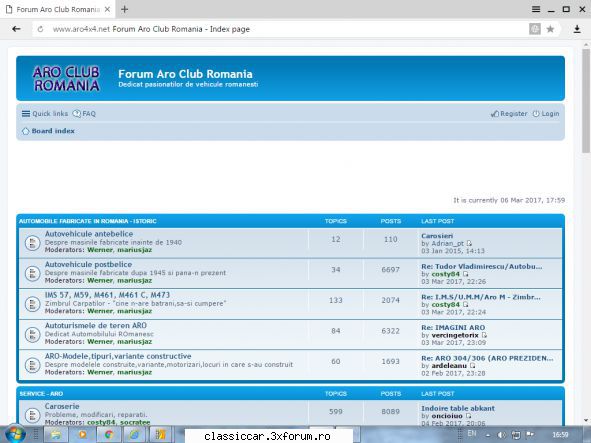Bookmark page with the star icon
The image size is (591, 443).
point(550,29)
